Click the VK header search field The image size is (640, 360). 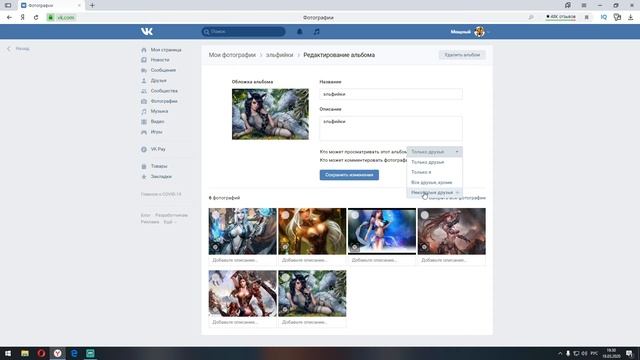243,31
